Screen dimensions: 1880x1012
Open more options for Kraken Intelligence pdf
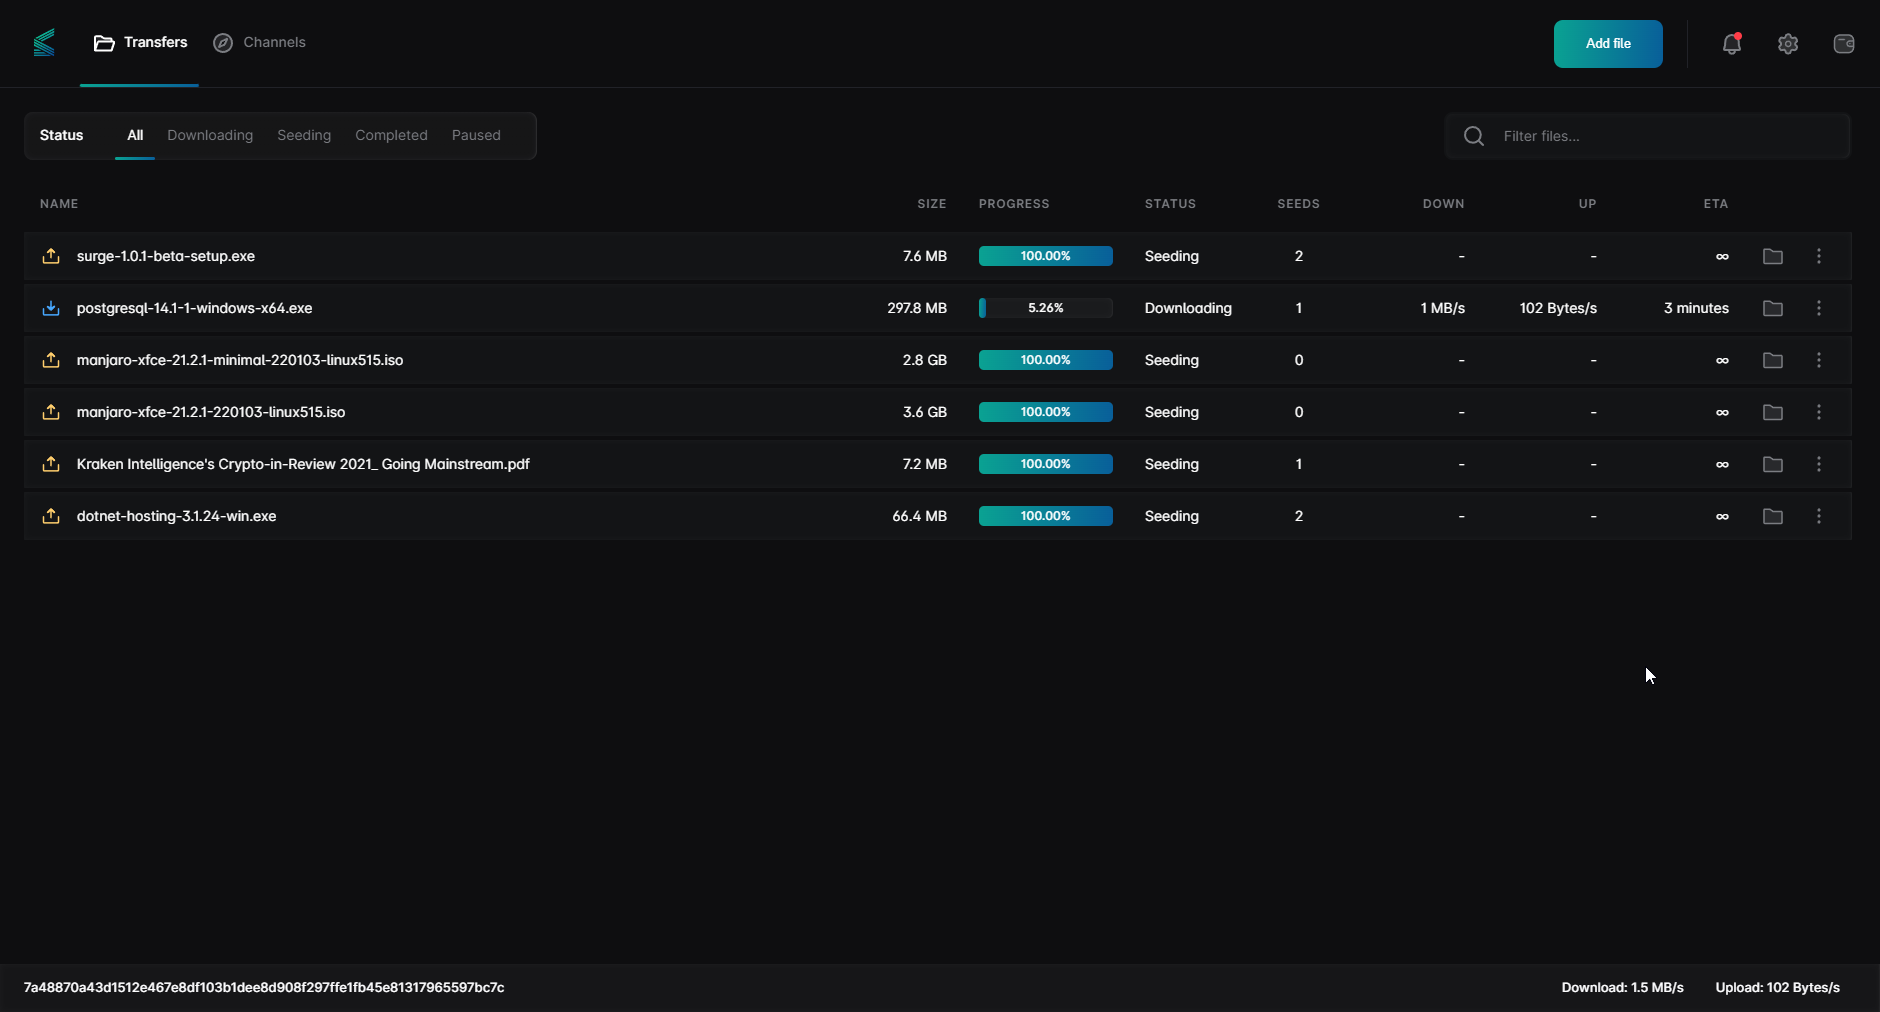(x=1819, y=464)
